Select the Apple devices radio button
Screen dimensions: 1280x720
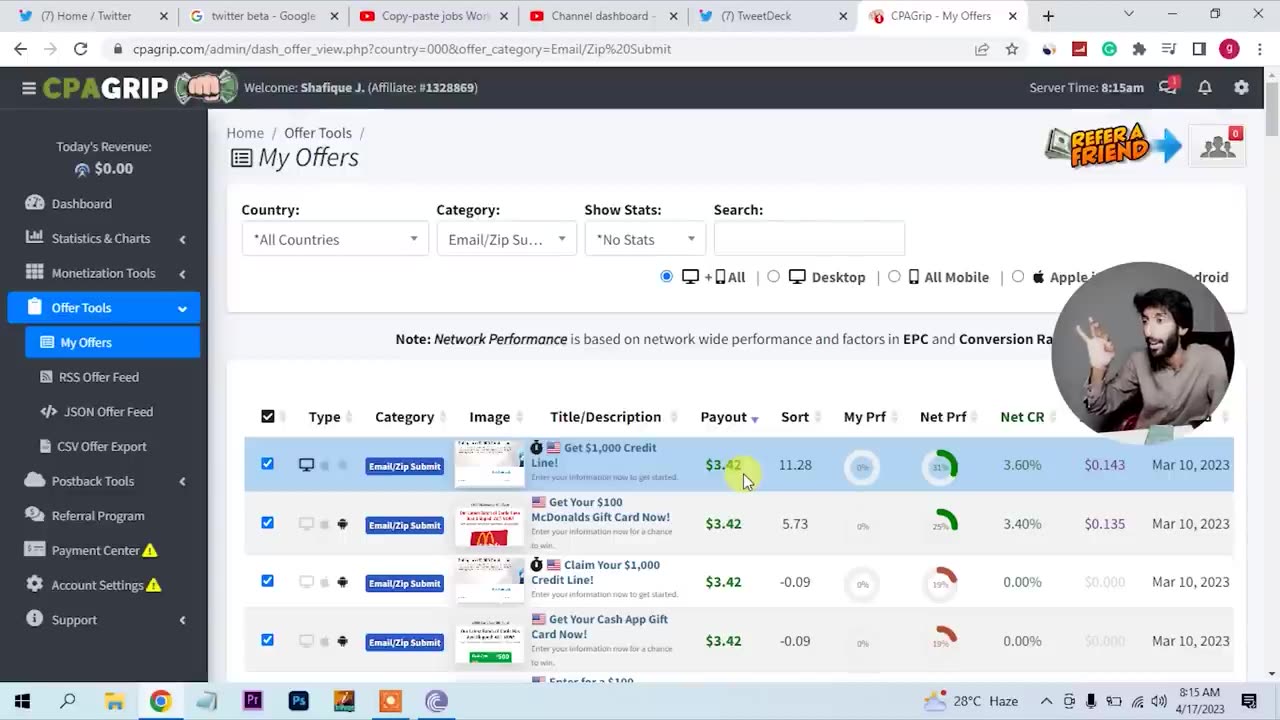point(1018,276)
